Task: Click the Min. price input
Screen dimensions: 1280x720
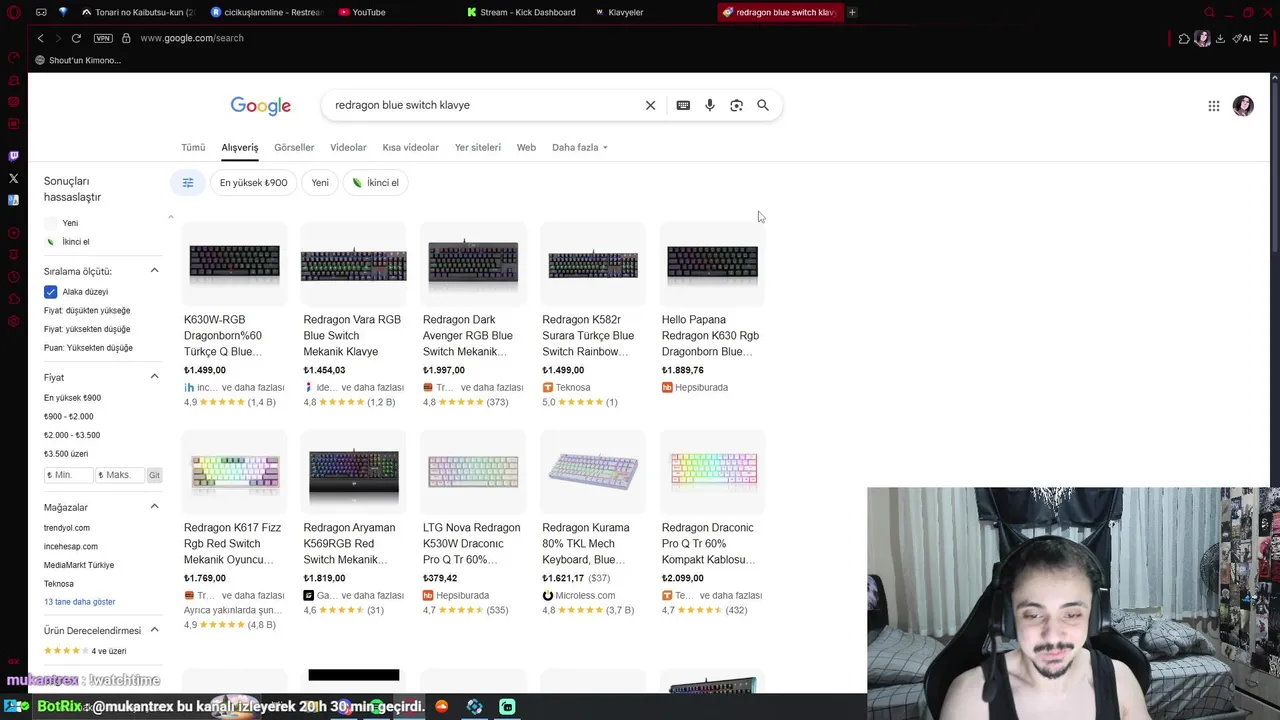Action: (x=69, y=475)
